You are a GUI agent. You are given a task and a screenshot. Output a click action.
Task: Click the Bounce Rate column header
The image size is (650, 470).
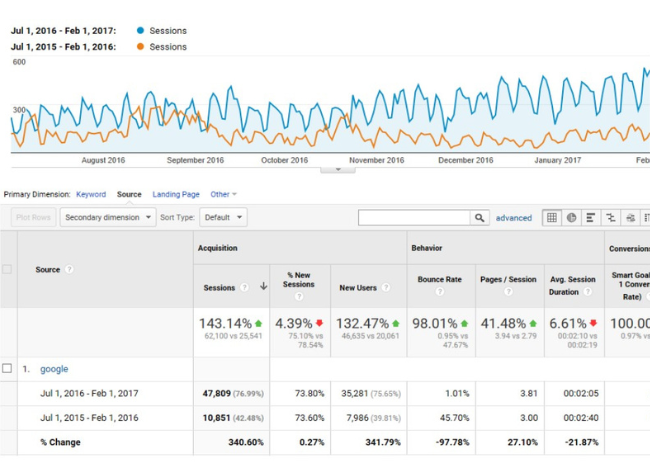tap(440, 279)
